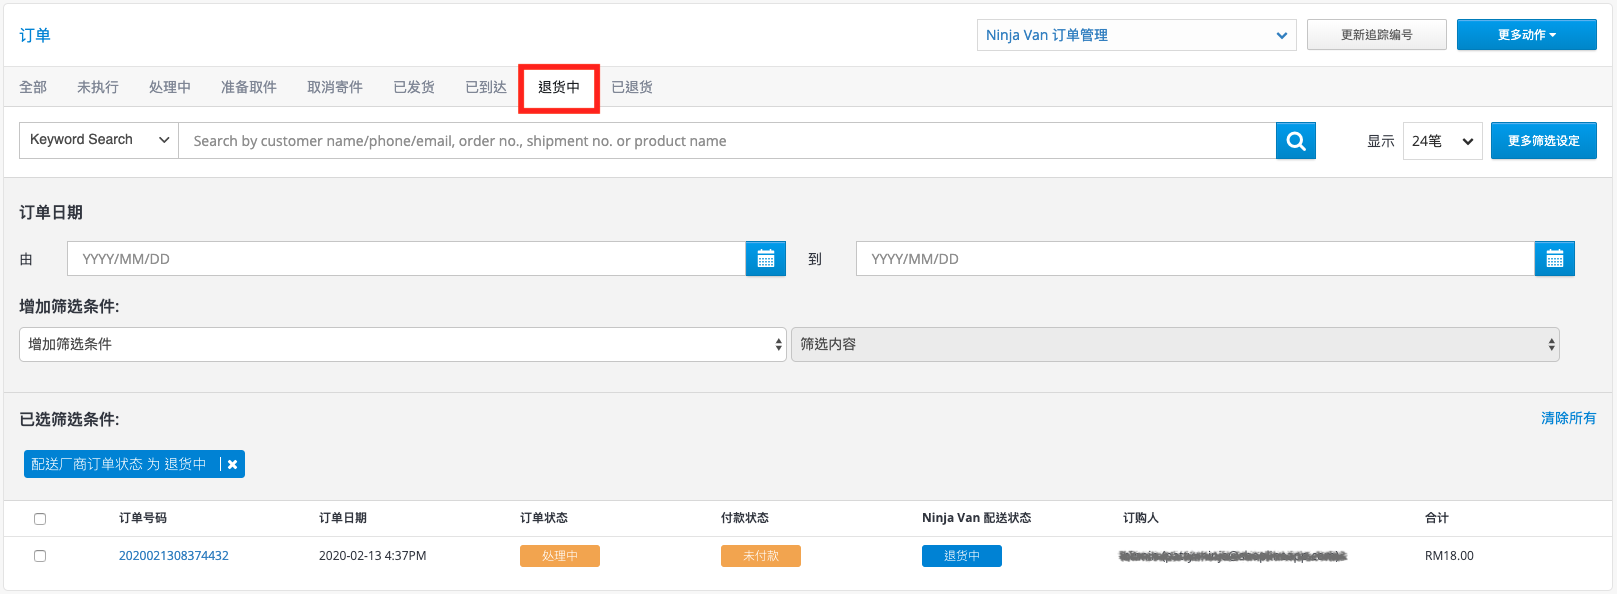Open the 更多动作 actions button
Image resolution: width=1617 pixels, height=594 pixels.
pyautogui.click(x=1527, y=35)
